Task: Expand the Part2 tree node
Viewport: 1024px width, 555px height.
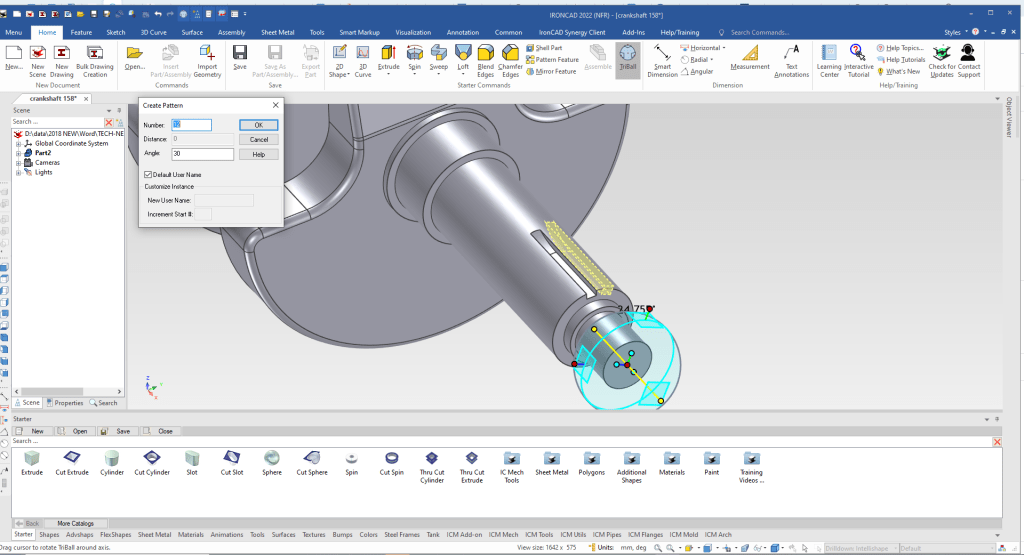Action: tap(18, 153)
